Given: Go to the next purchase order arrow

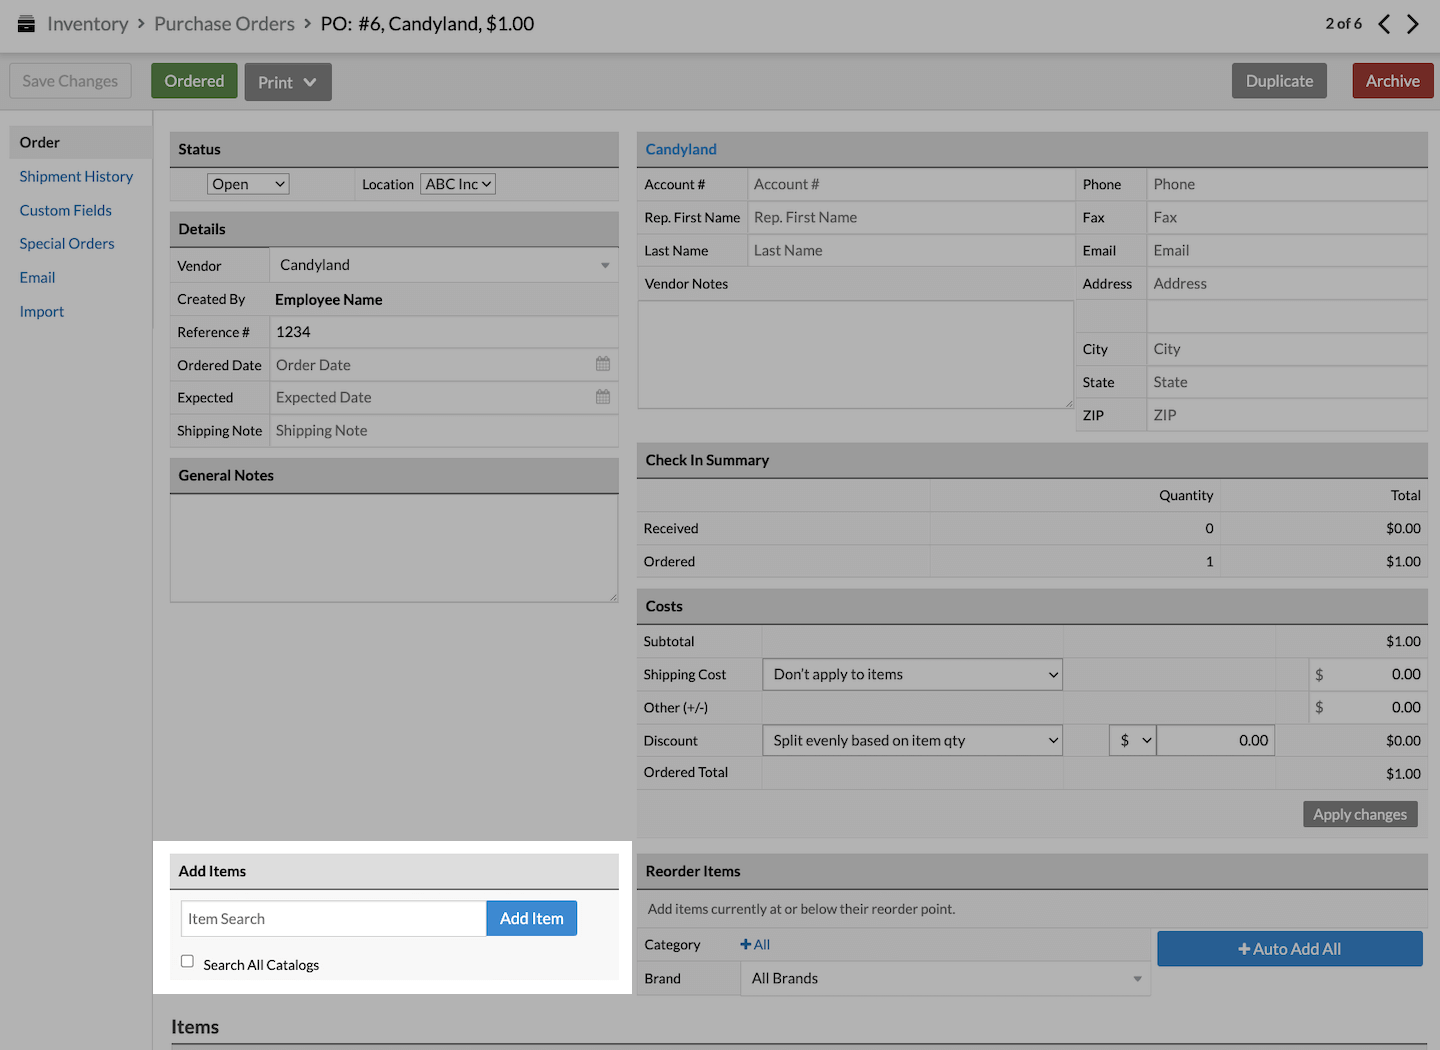Looking at the screenshot, I should pyautogui.click(x=1413, y=24).
